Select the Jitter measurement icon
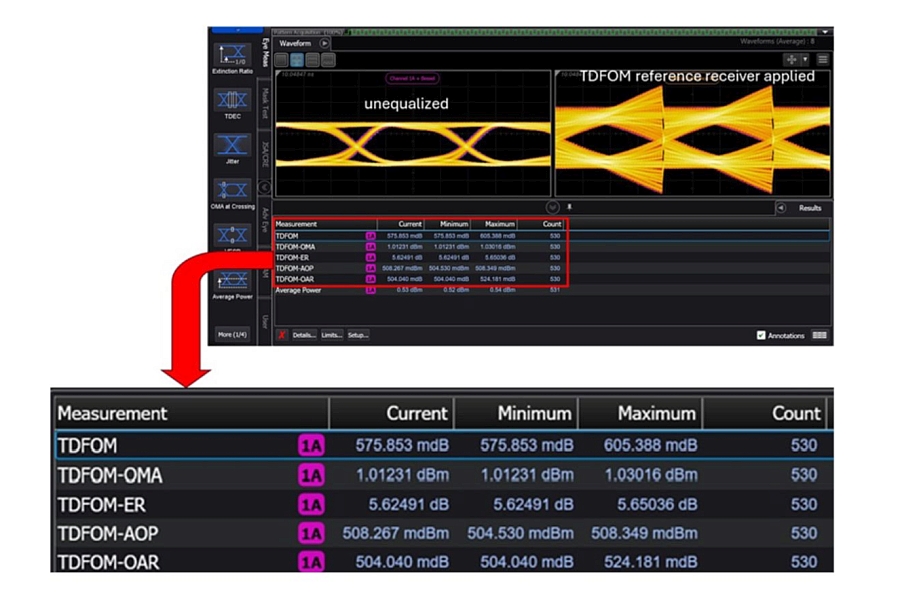The image size is (900, 600). tap(232, 146)
